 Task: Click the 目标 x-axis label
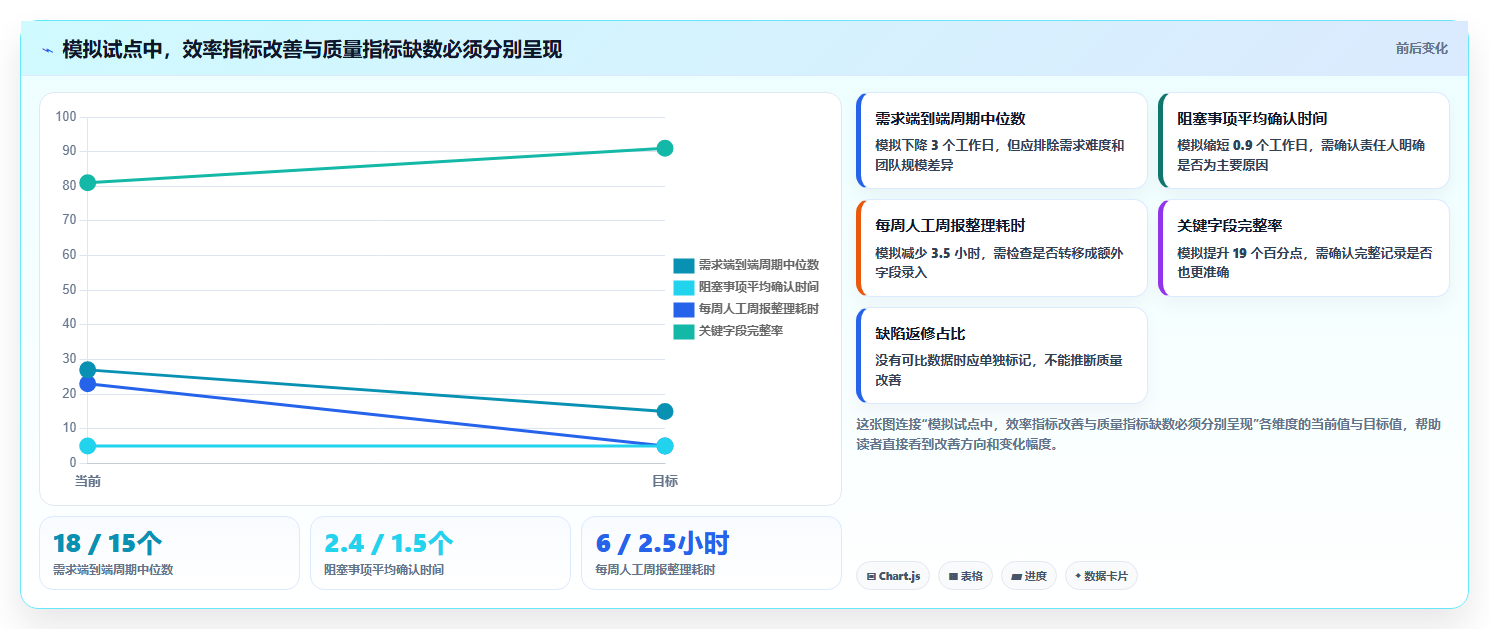click(665, 481)
